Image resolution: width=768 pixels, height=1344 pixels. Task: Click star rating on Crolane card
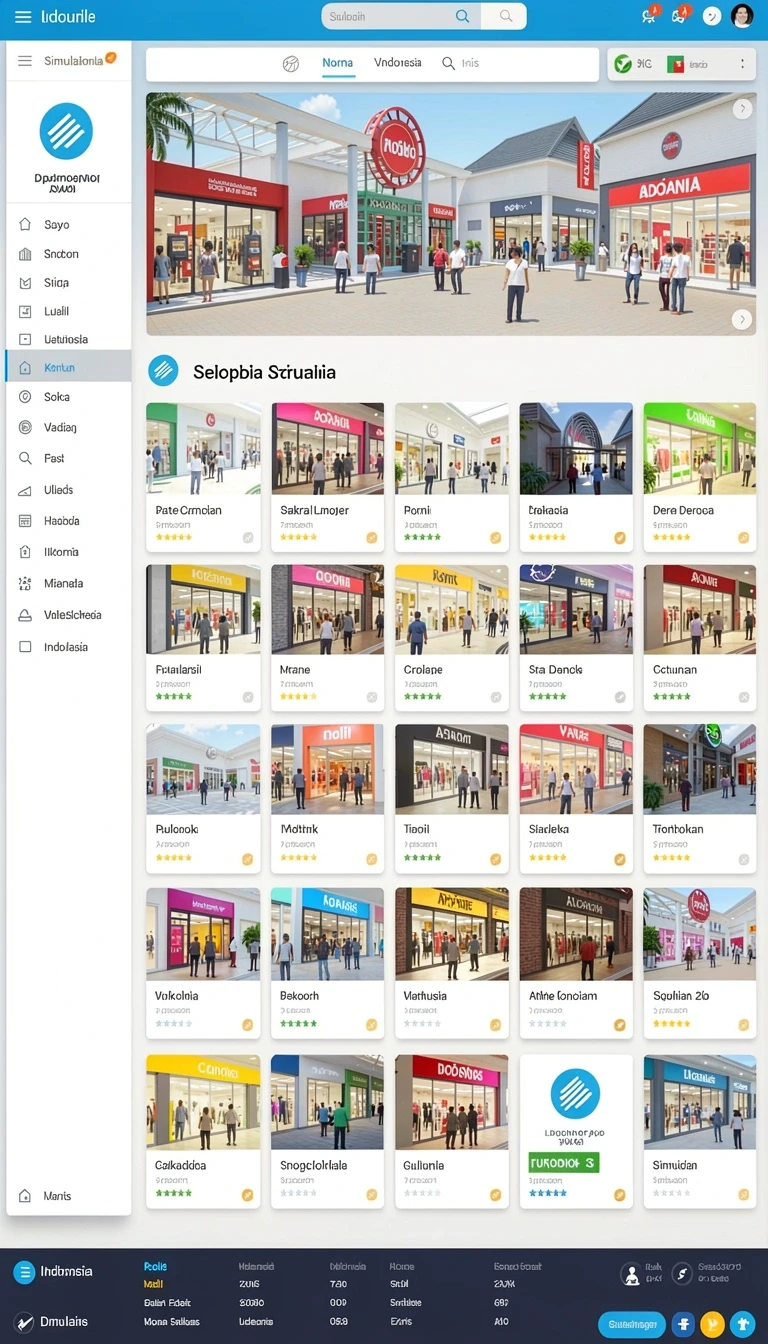[x=422, y=696]
